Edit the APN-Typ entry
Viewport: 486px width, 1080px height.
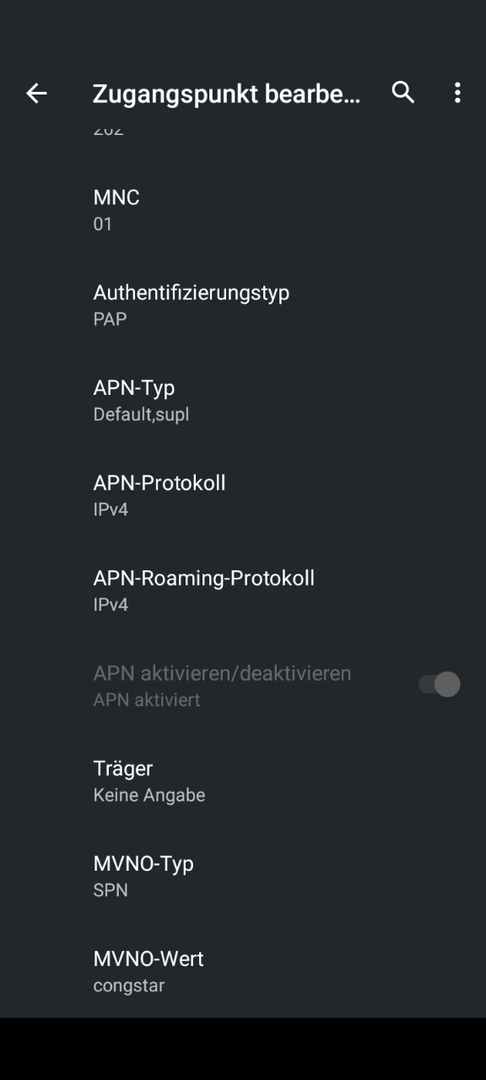[243, 401]
